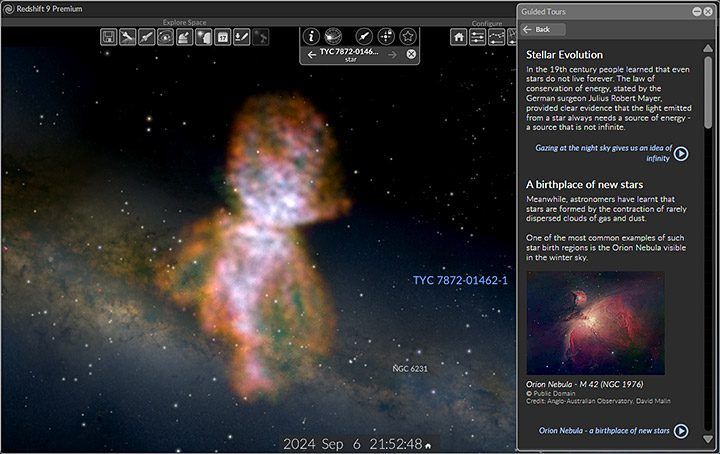Dismiss the TYC 7872 object panel
The image size is (720, 454).
coord(411,54)
